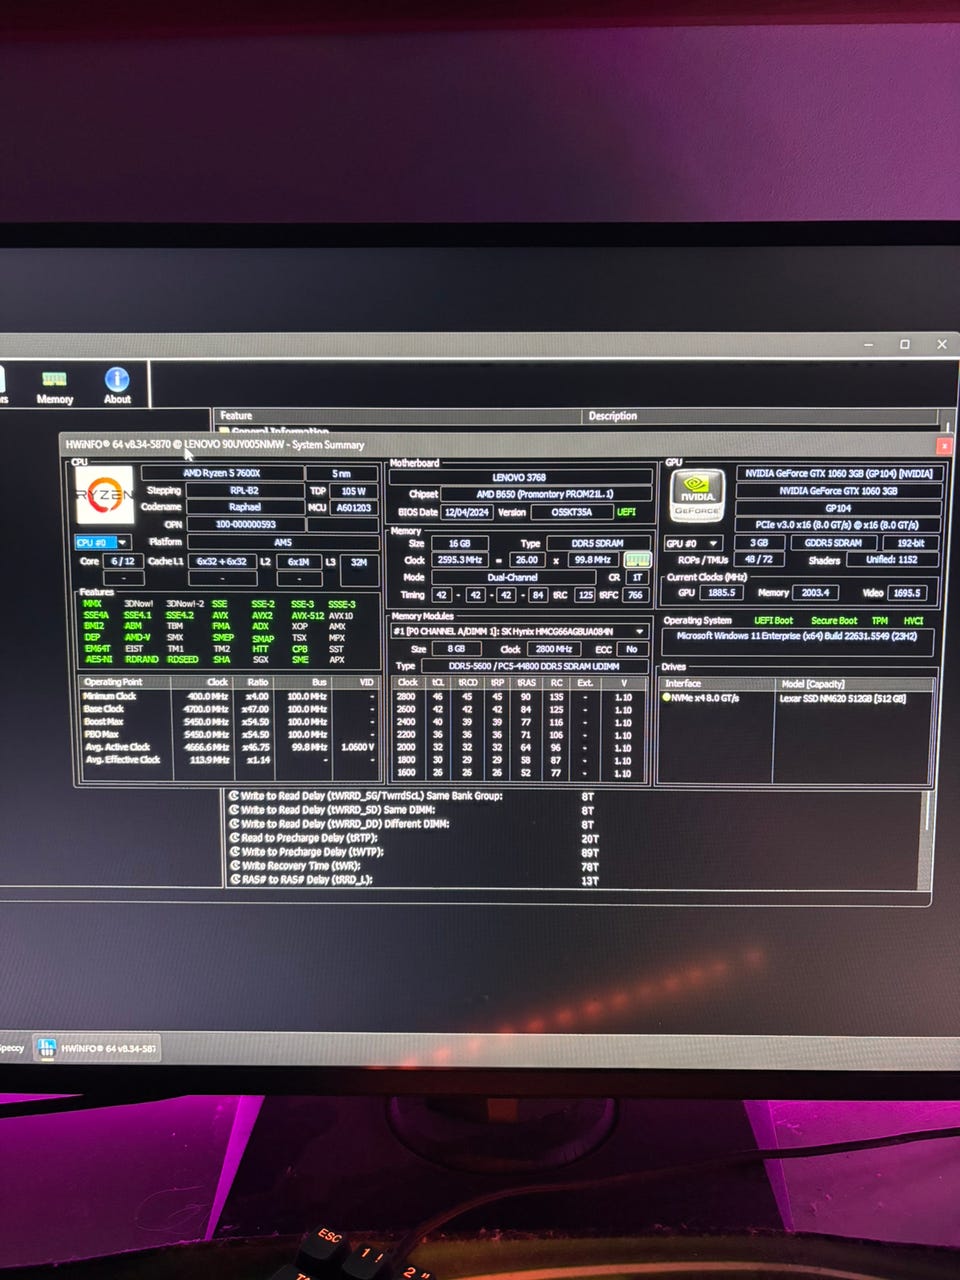
Task: Click the A601203 MCU value
Action: [x=354, y=508]
